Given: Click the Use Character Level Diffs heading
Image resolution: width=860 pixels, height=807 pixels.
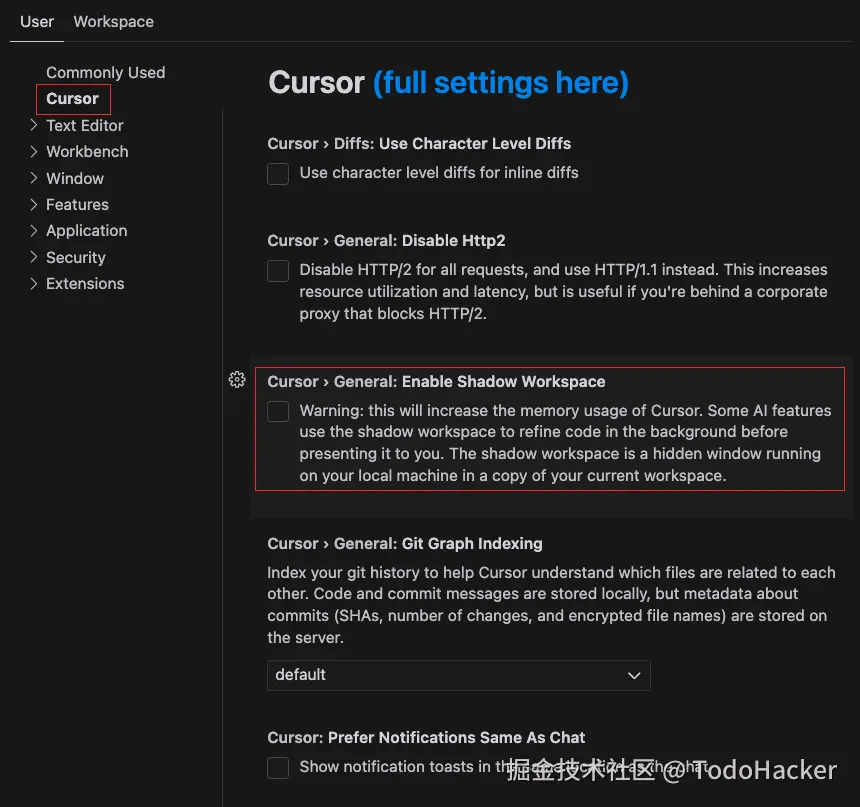Looking at the screenshot, I should [x=419, y=144].
